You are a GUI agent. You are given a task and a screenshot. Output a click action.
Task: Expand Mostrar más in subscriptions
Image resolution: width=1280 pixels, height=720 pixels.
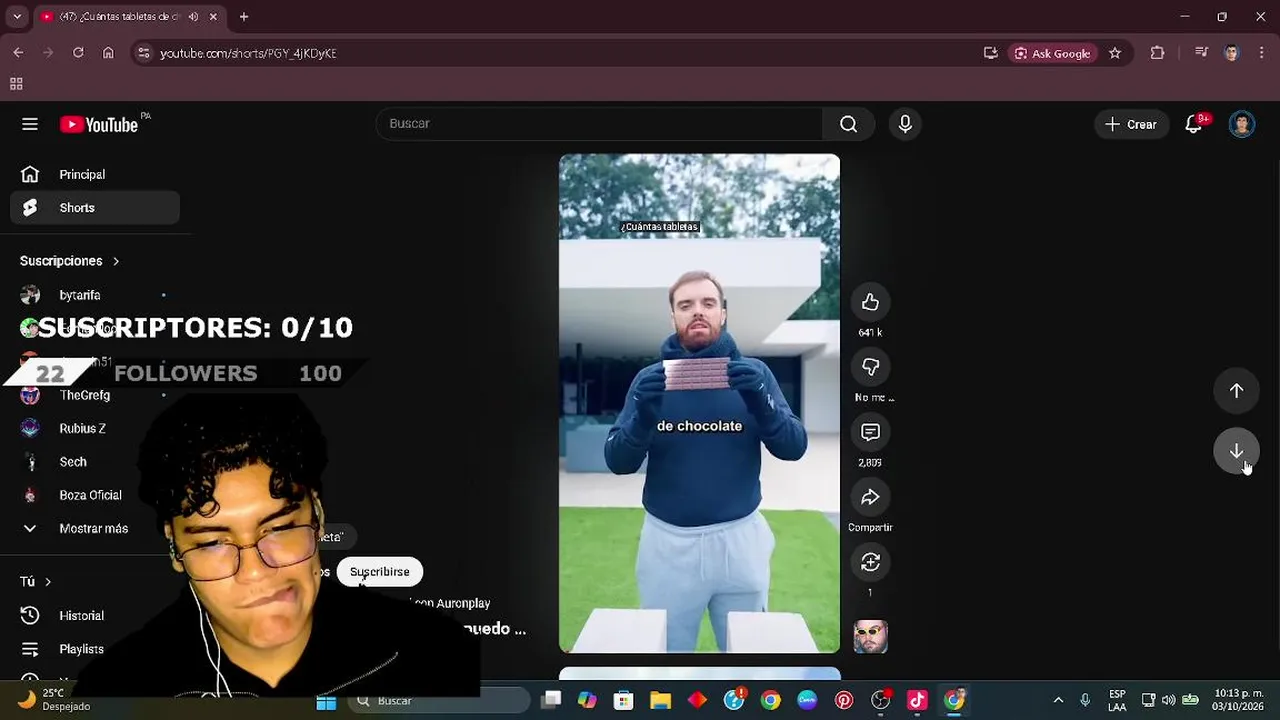tap(95, 528)
